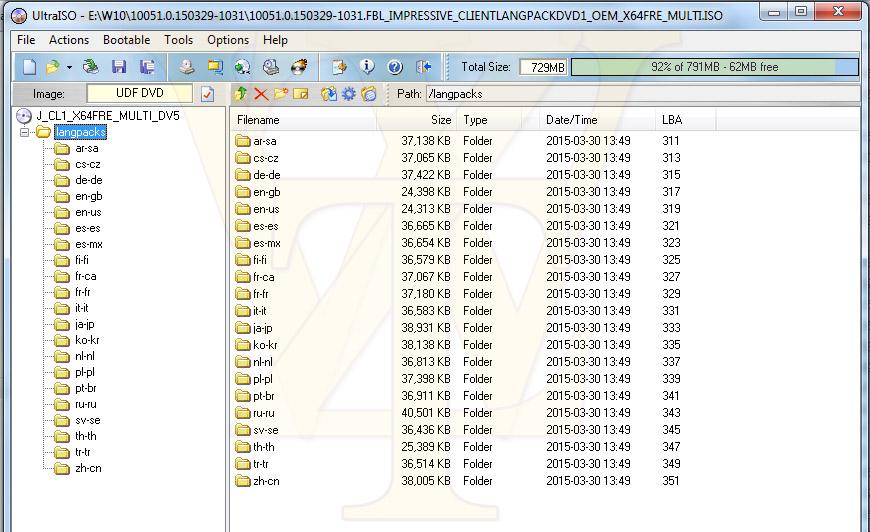Click the Burn CD/DVD Image flaming disc icon

(299, 67)
